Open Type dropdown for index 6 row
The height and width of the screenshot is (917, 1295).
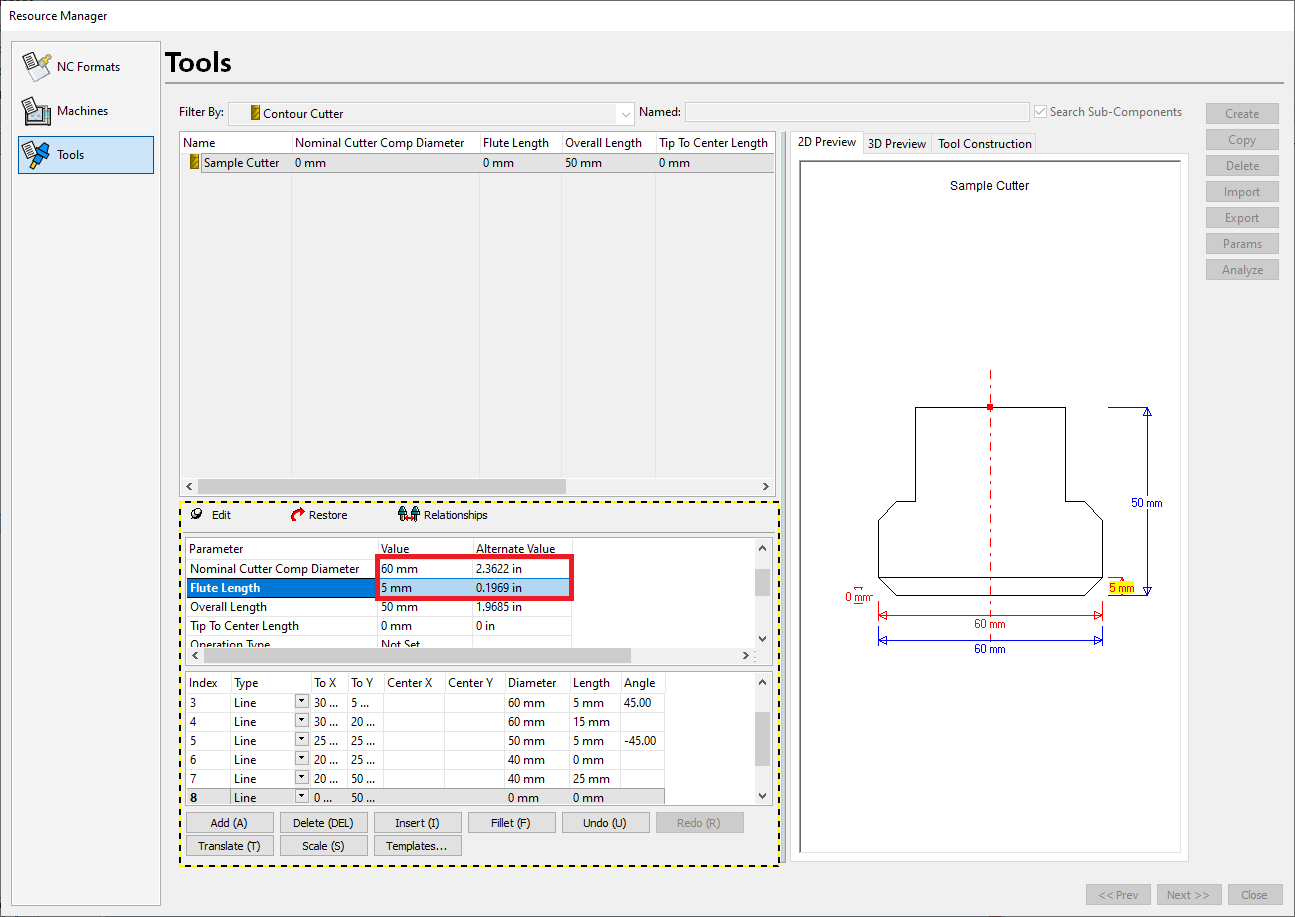pyautogui.click(x=302, y=760)
